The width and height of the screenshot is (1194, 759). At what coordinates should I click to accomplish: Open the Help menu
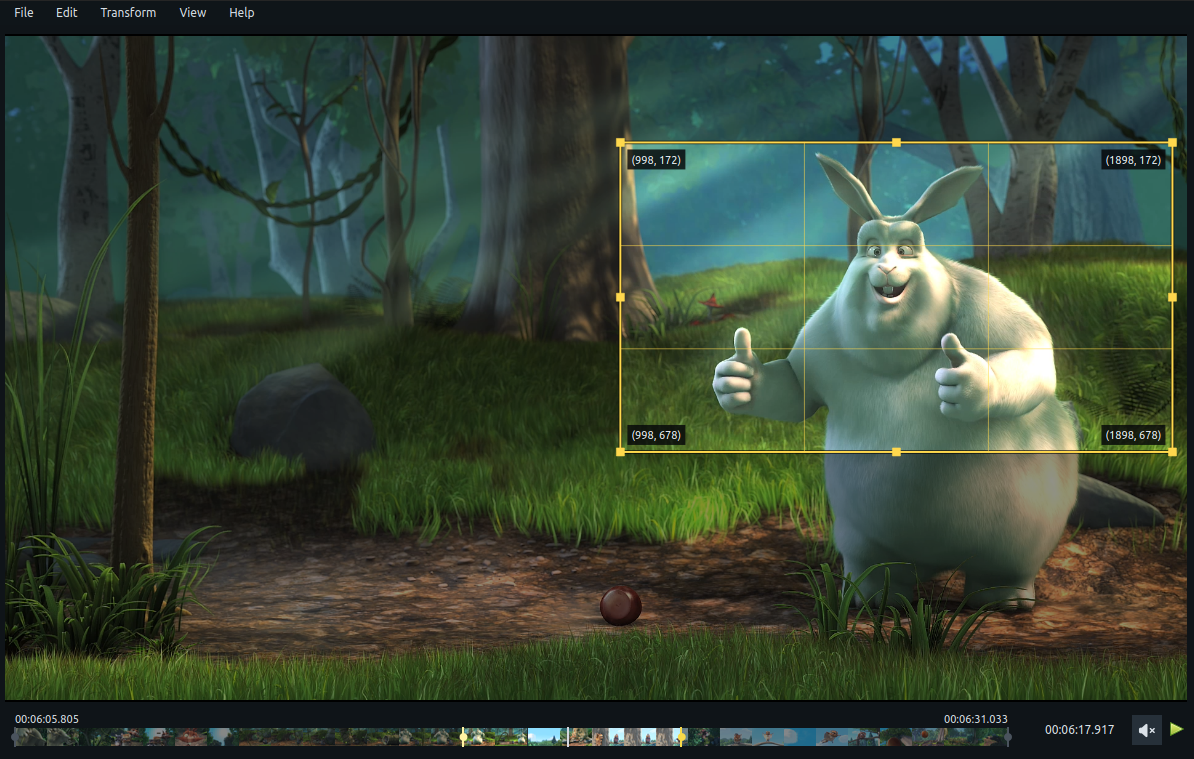point(241,12)
